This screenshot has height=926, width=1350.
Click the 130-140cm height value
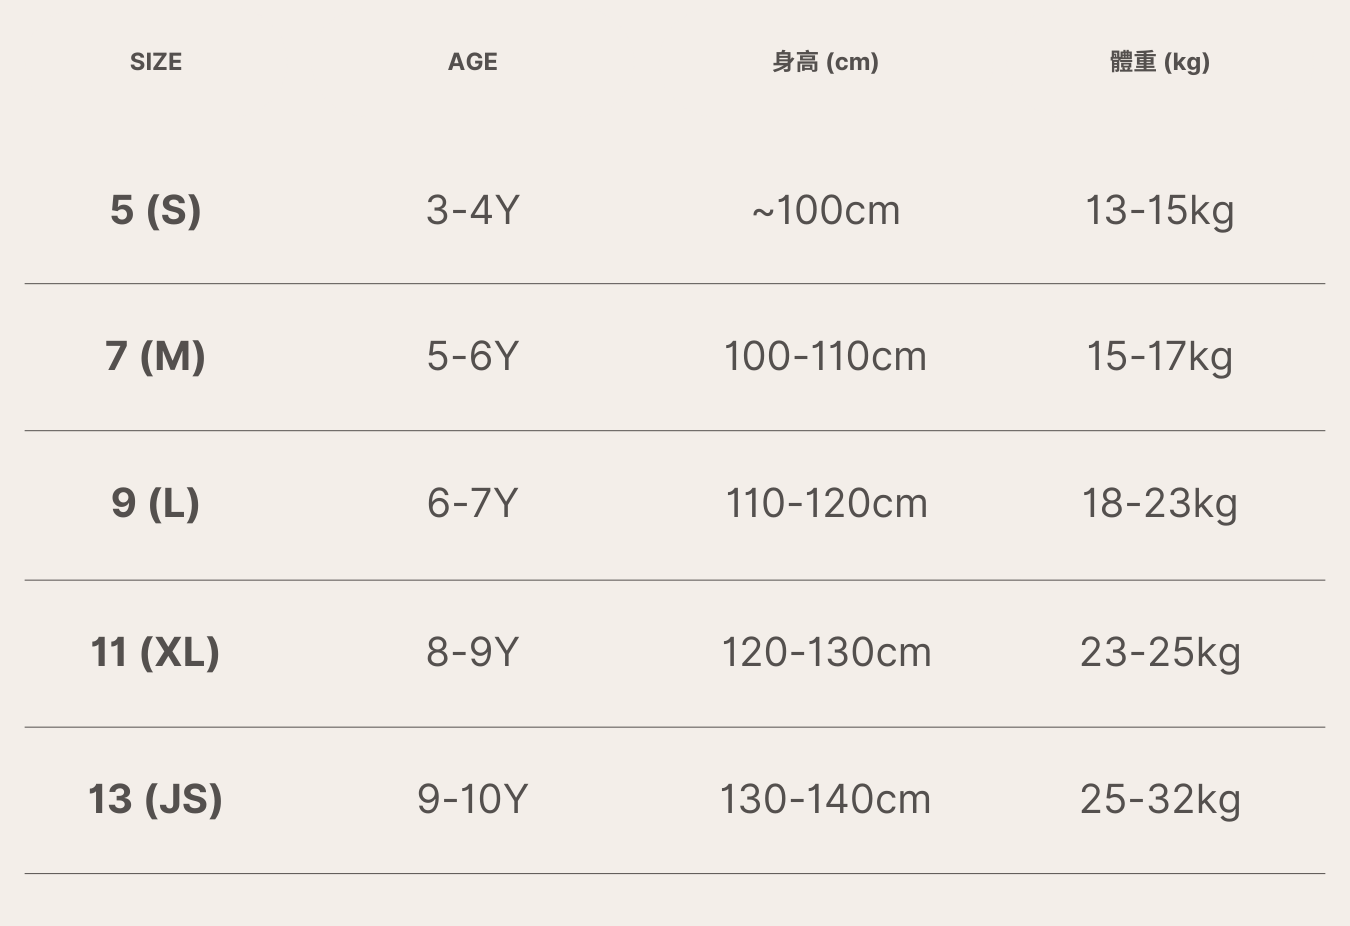pos(826,799)
